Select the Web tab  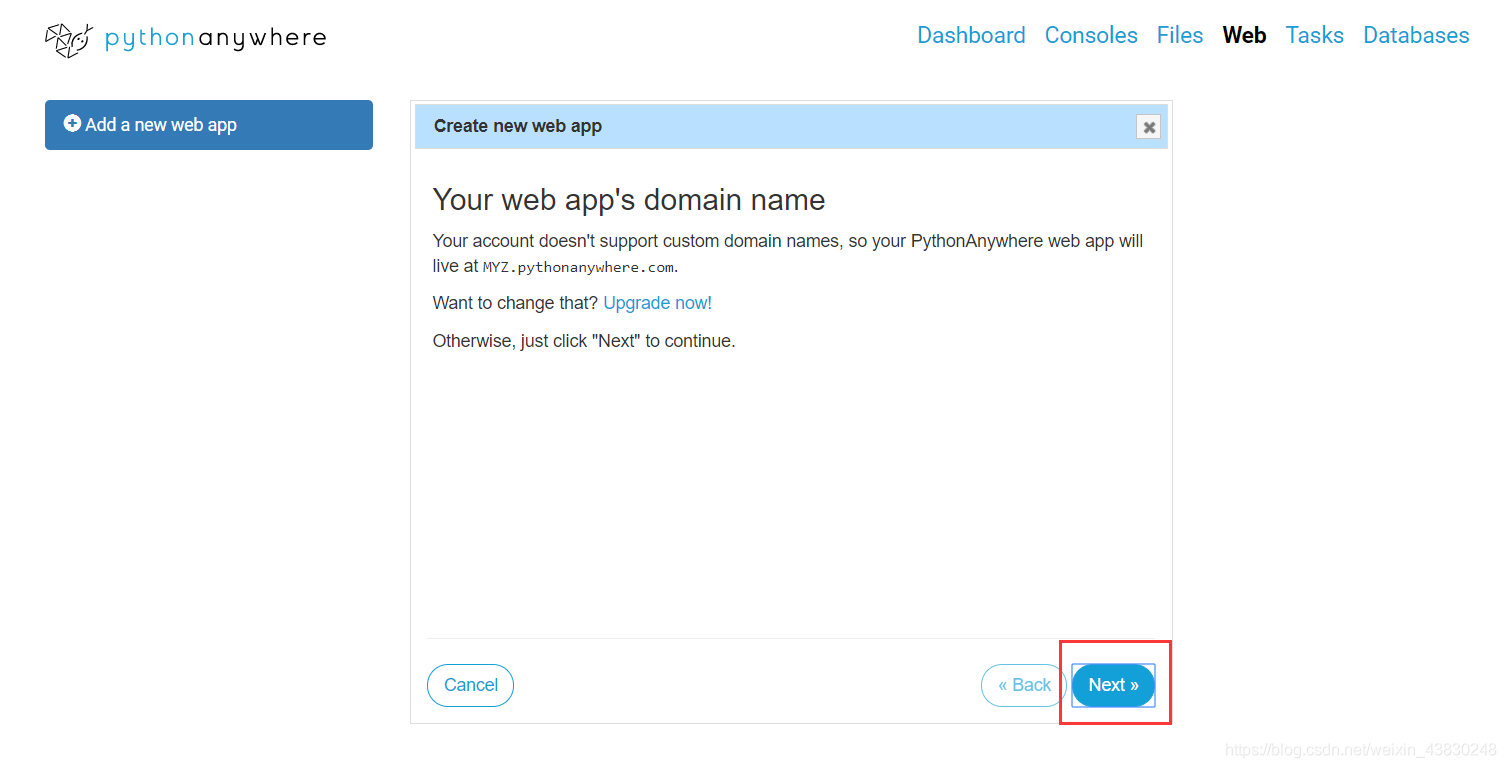(1244, 35)
